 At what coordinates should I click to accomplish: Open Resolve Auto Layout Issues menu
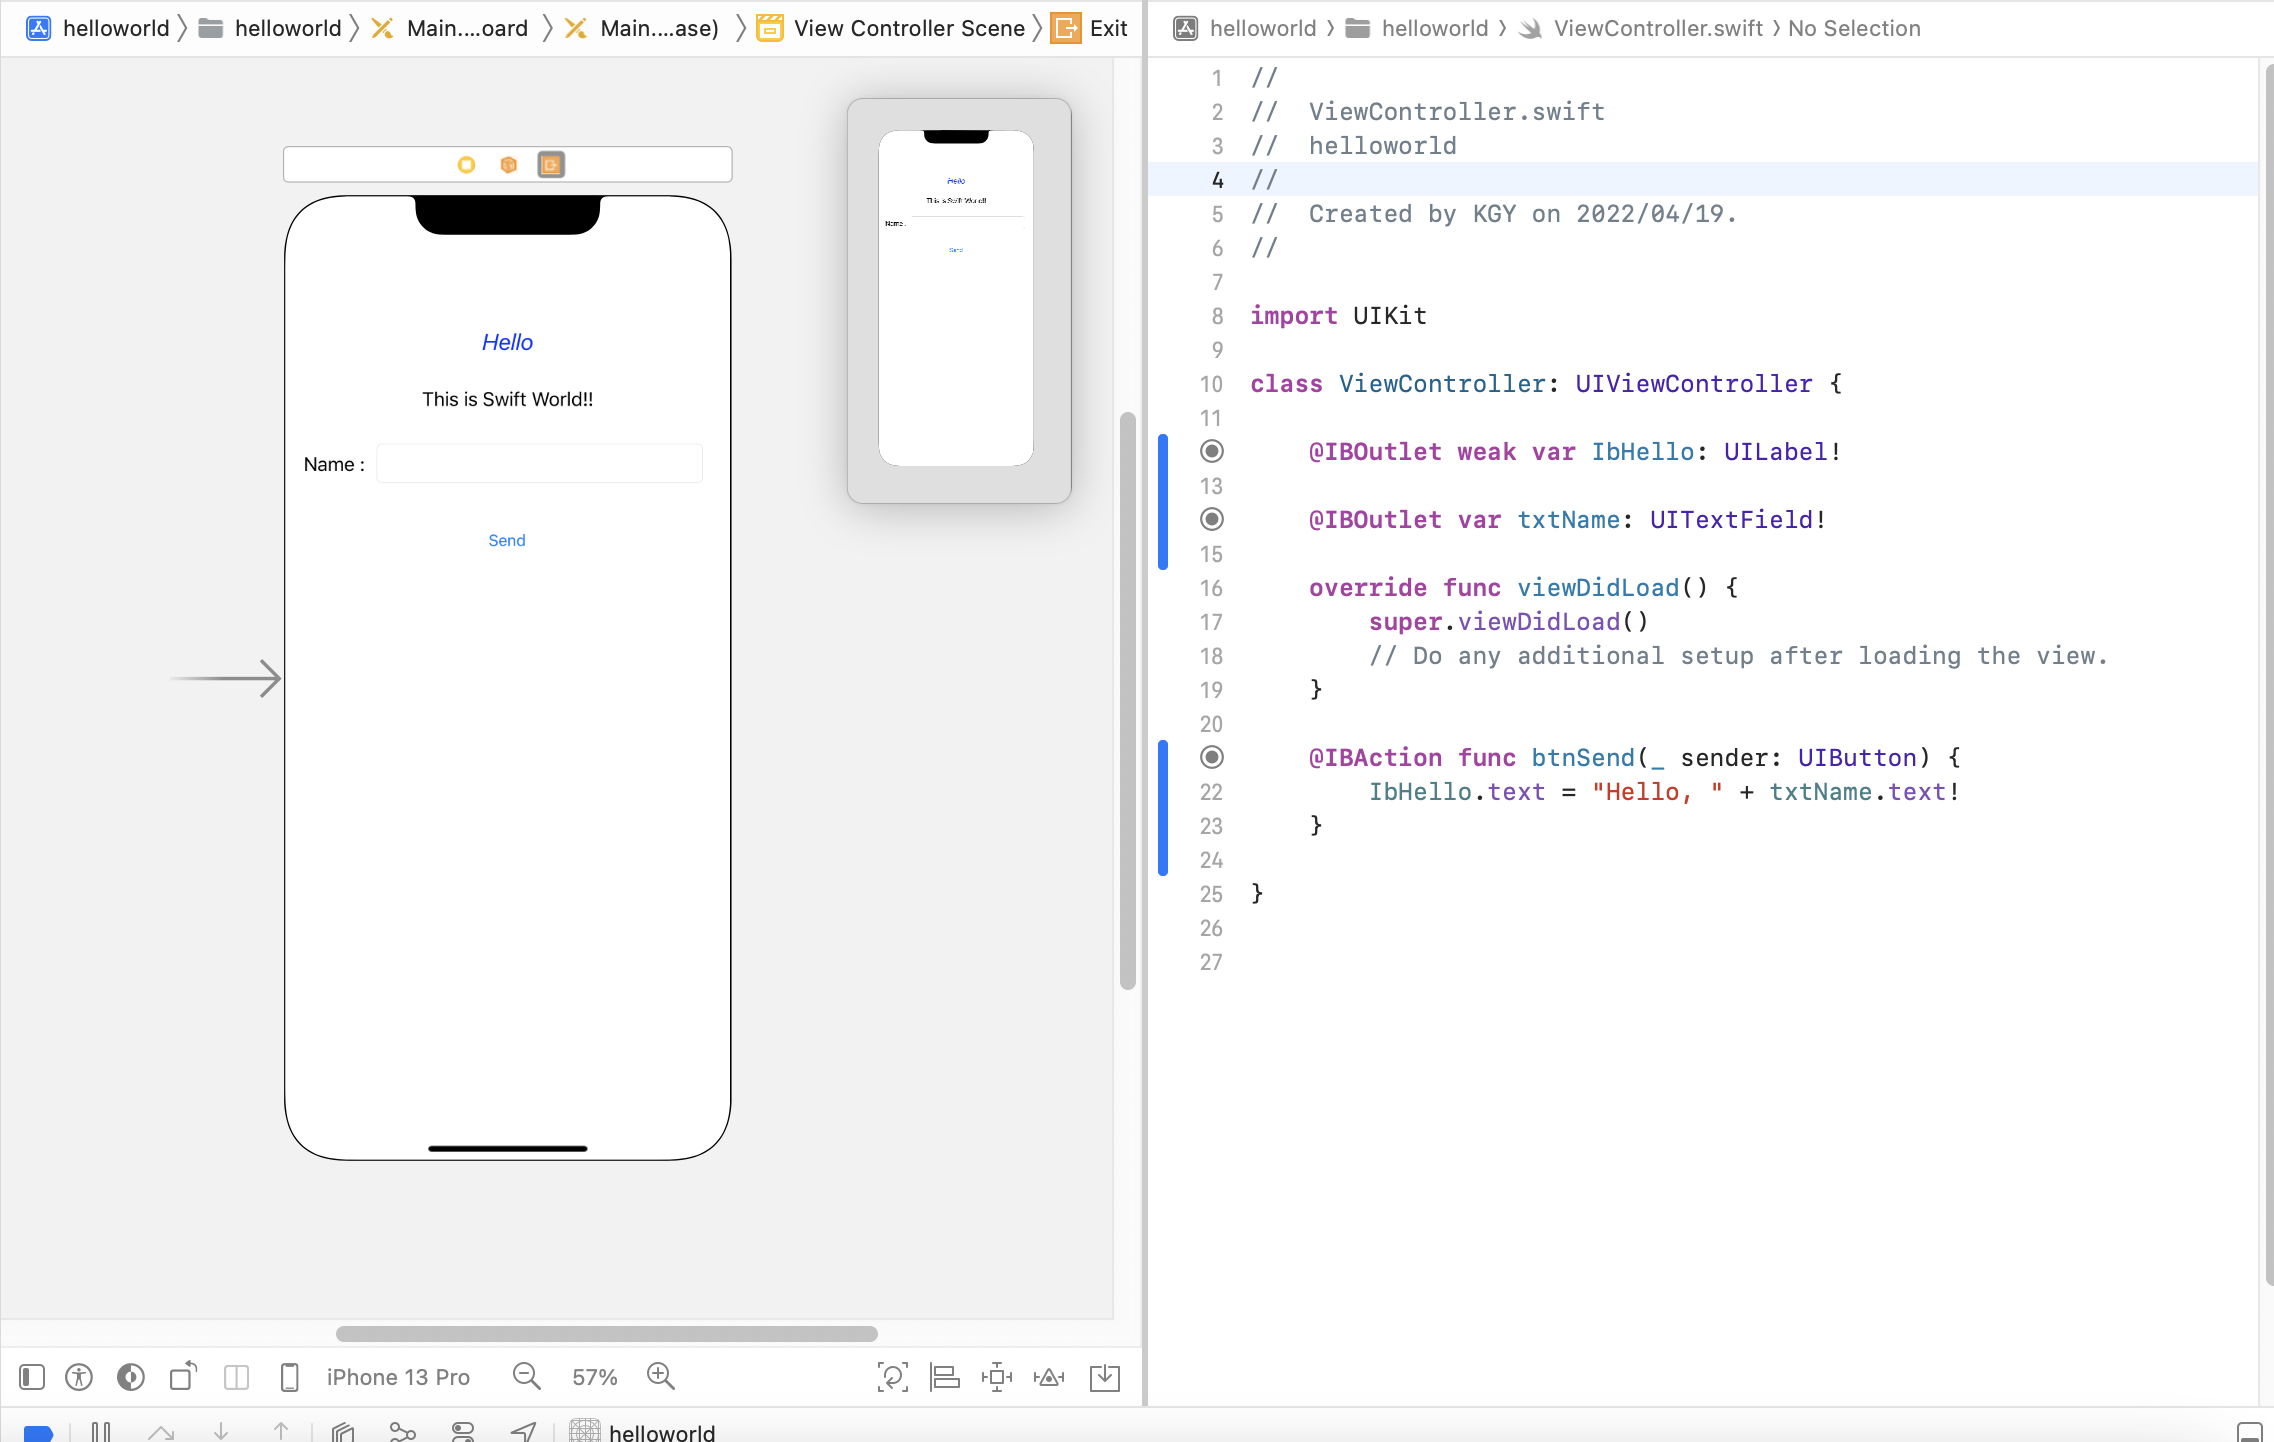tap(1049, 1377)
